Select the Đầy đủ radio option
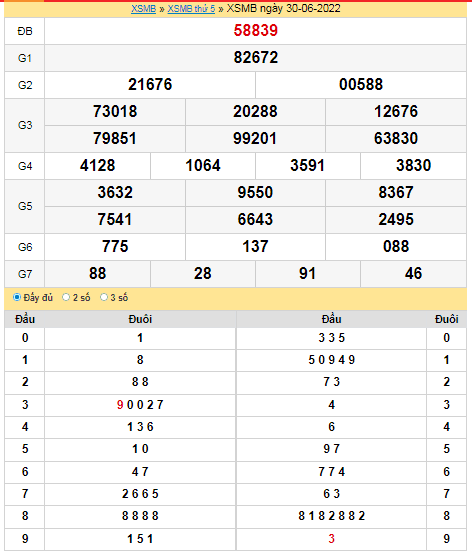The width and height of the screenshot is (472, 555). click(17, 297)
